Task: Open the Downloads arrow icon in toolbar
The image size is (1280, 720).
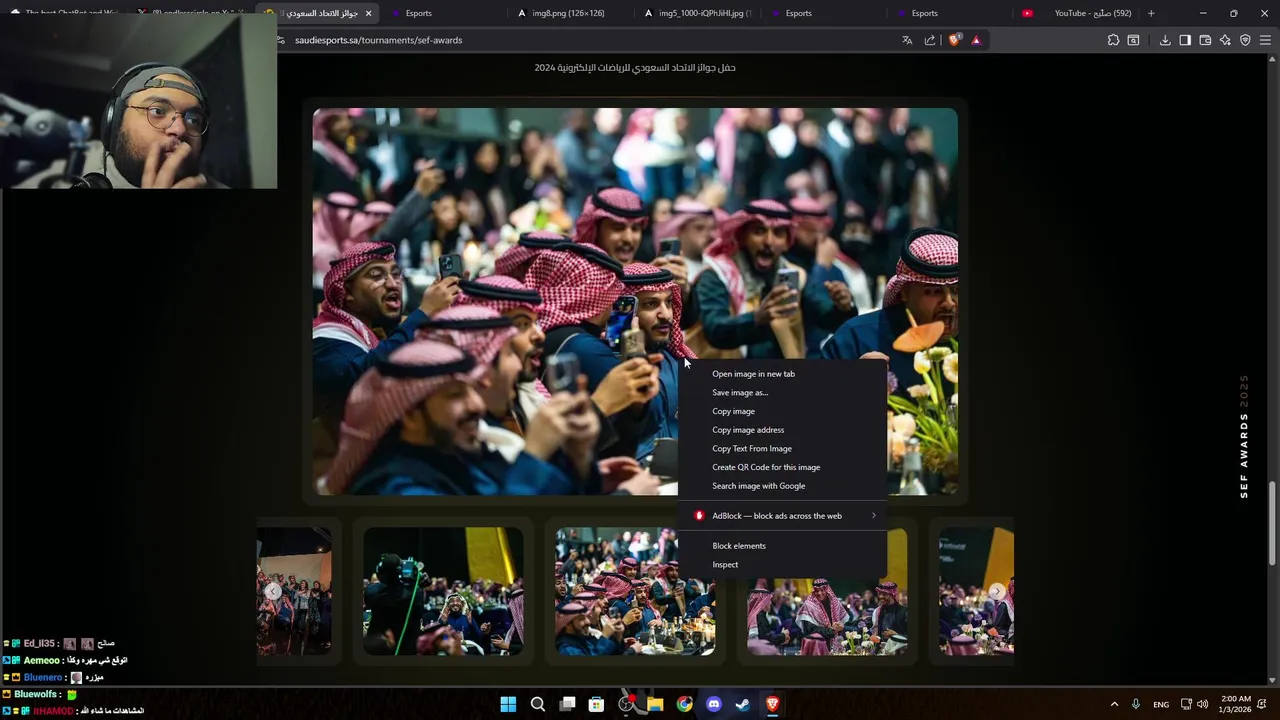Action: pyautogui.click(x=1165, y=40)
